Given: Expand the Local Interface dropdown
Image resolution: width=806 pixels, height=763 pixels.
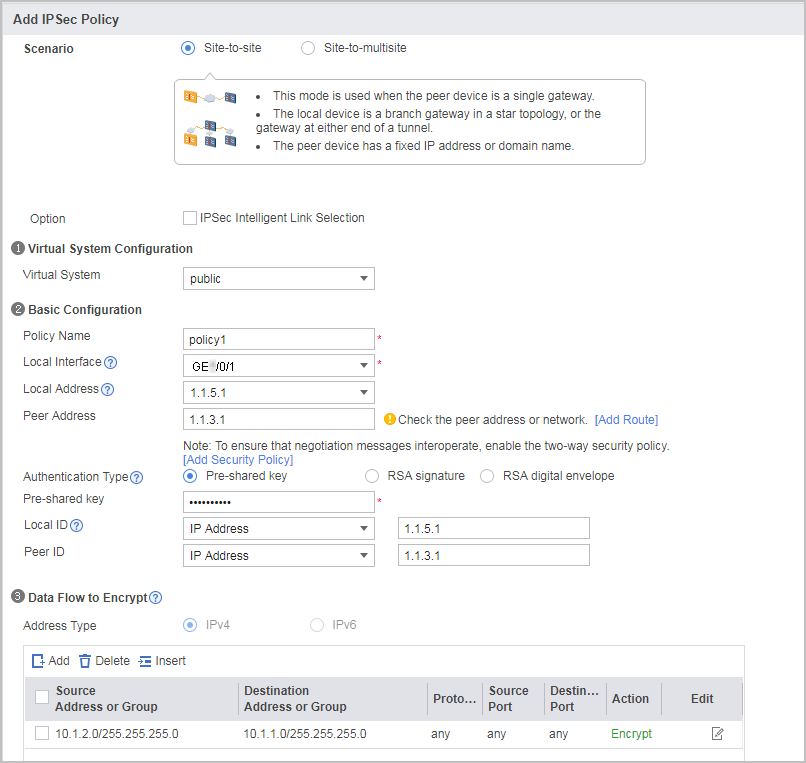Looking at the screenshot, I should pos(279,366).
